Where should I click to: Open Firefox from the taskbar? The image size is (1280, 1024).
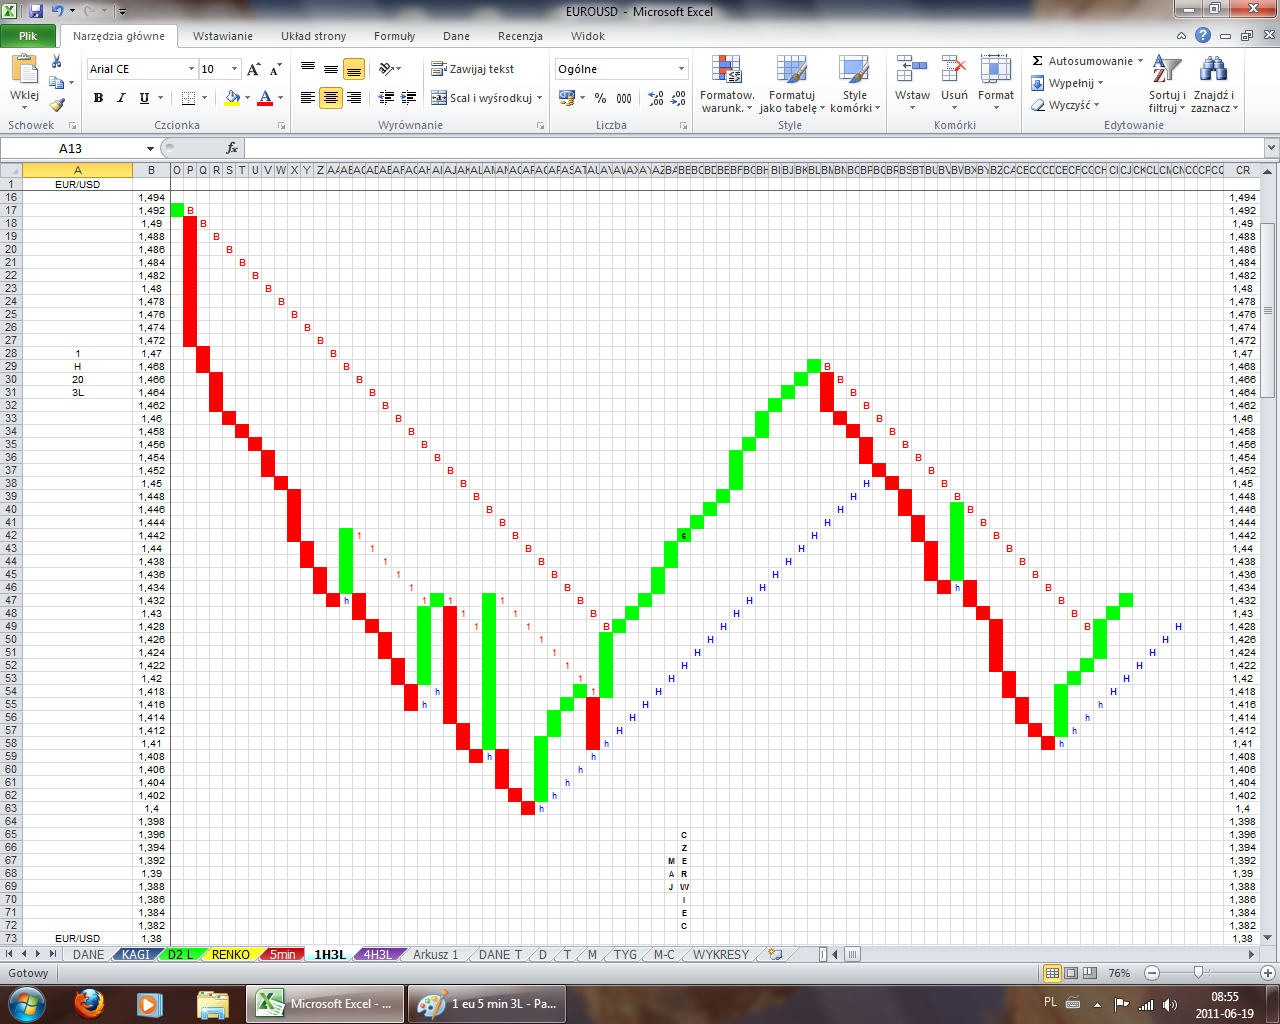[90, 1003]
